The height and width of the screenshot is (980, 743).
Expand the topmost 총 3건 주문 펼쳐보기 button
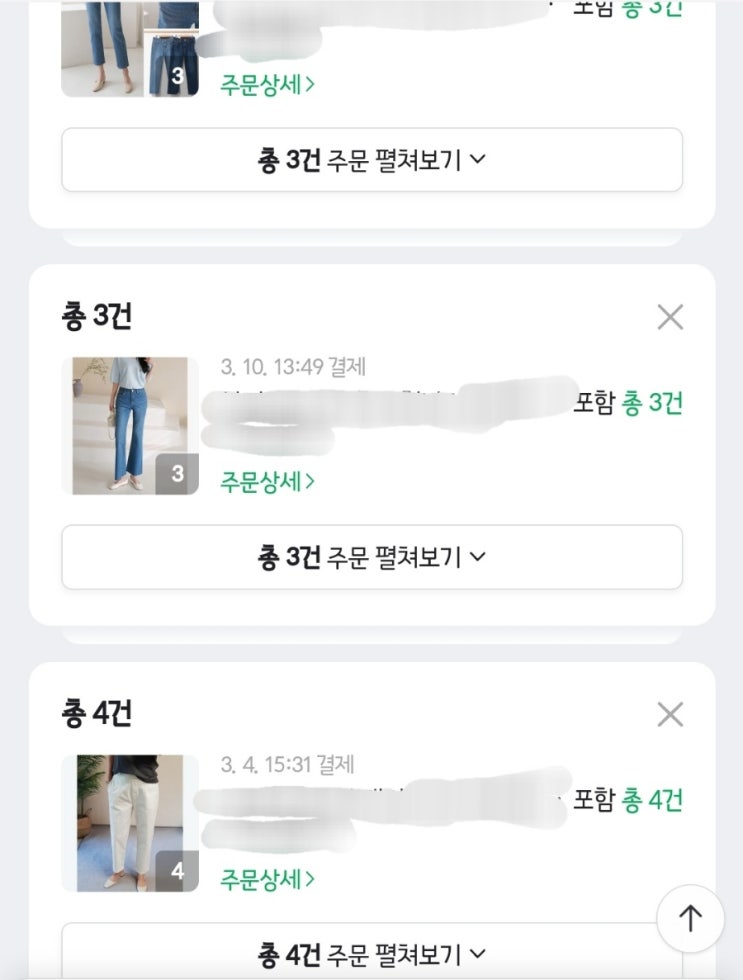pos(372,160)
